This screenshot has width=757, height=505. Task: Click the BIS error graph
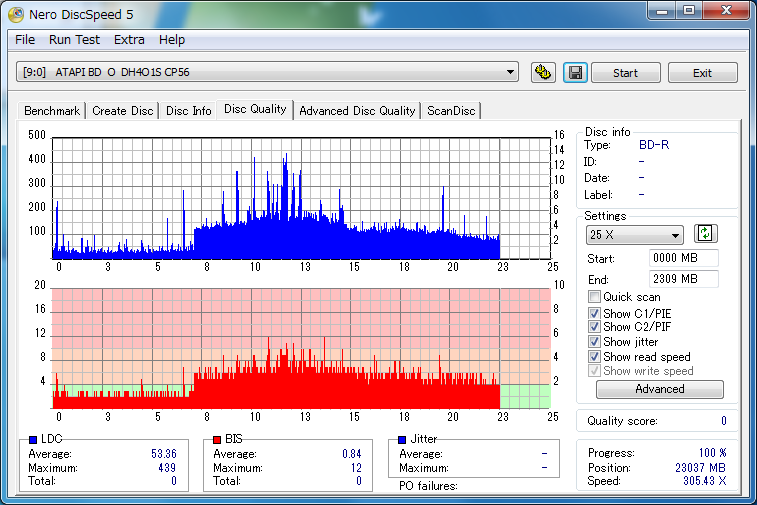point(301,348)
